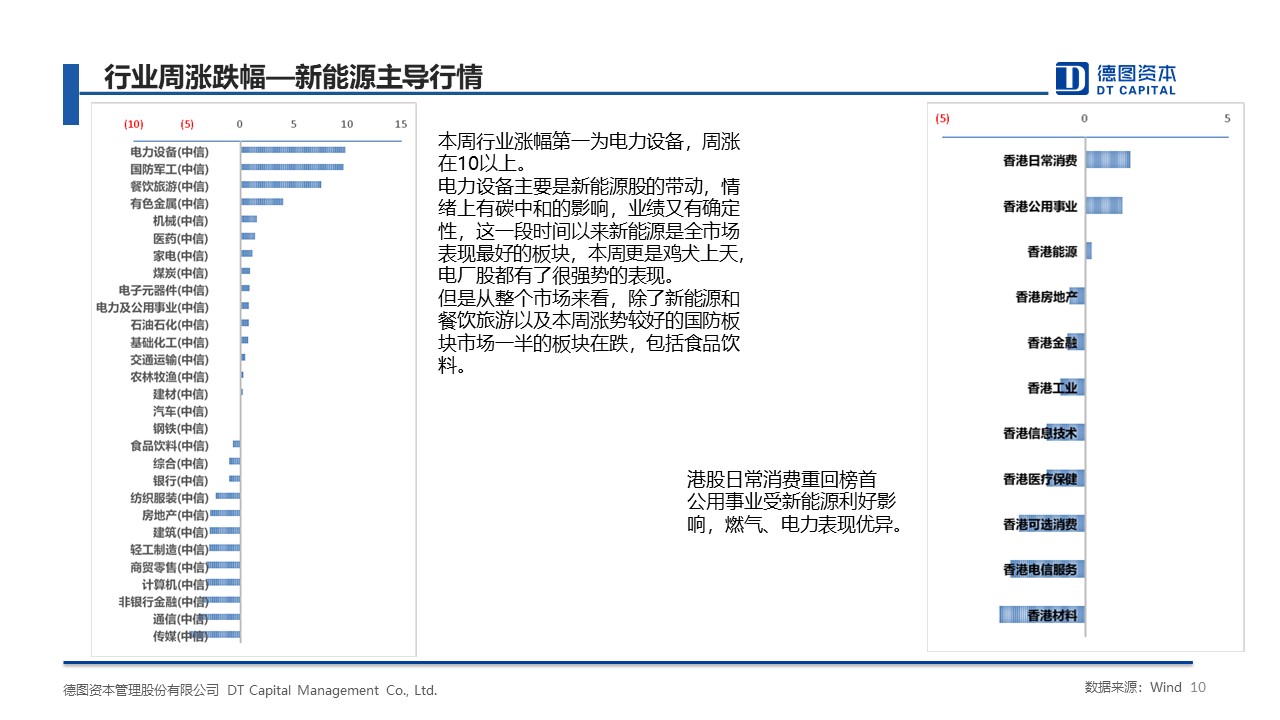Select the 国防军工(中信) category label
This screenshot has height=720, width=1280.
[169, 169]
